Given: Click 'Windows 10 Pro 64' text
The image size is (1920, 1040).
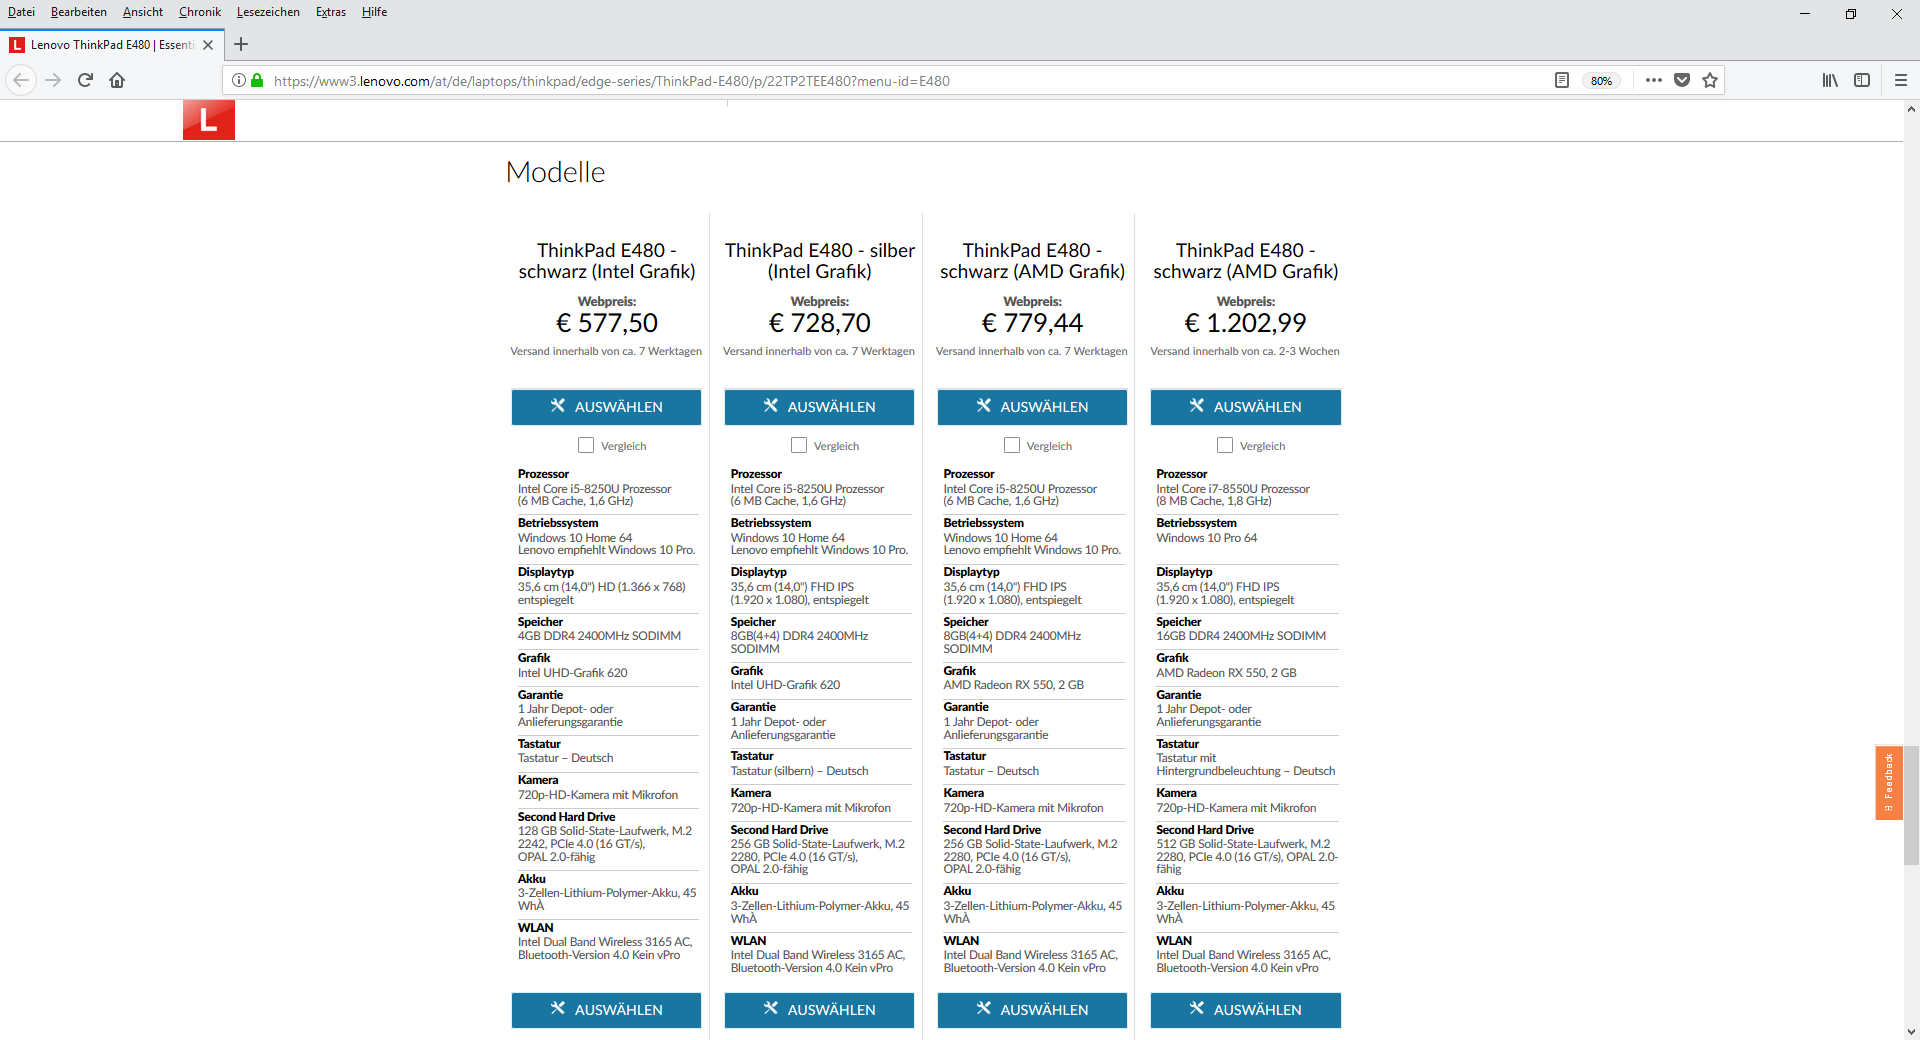Looking at the screenshot, I should (1207, 538).
